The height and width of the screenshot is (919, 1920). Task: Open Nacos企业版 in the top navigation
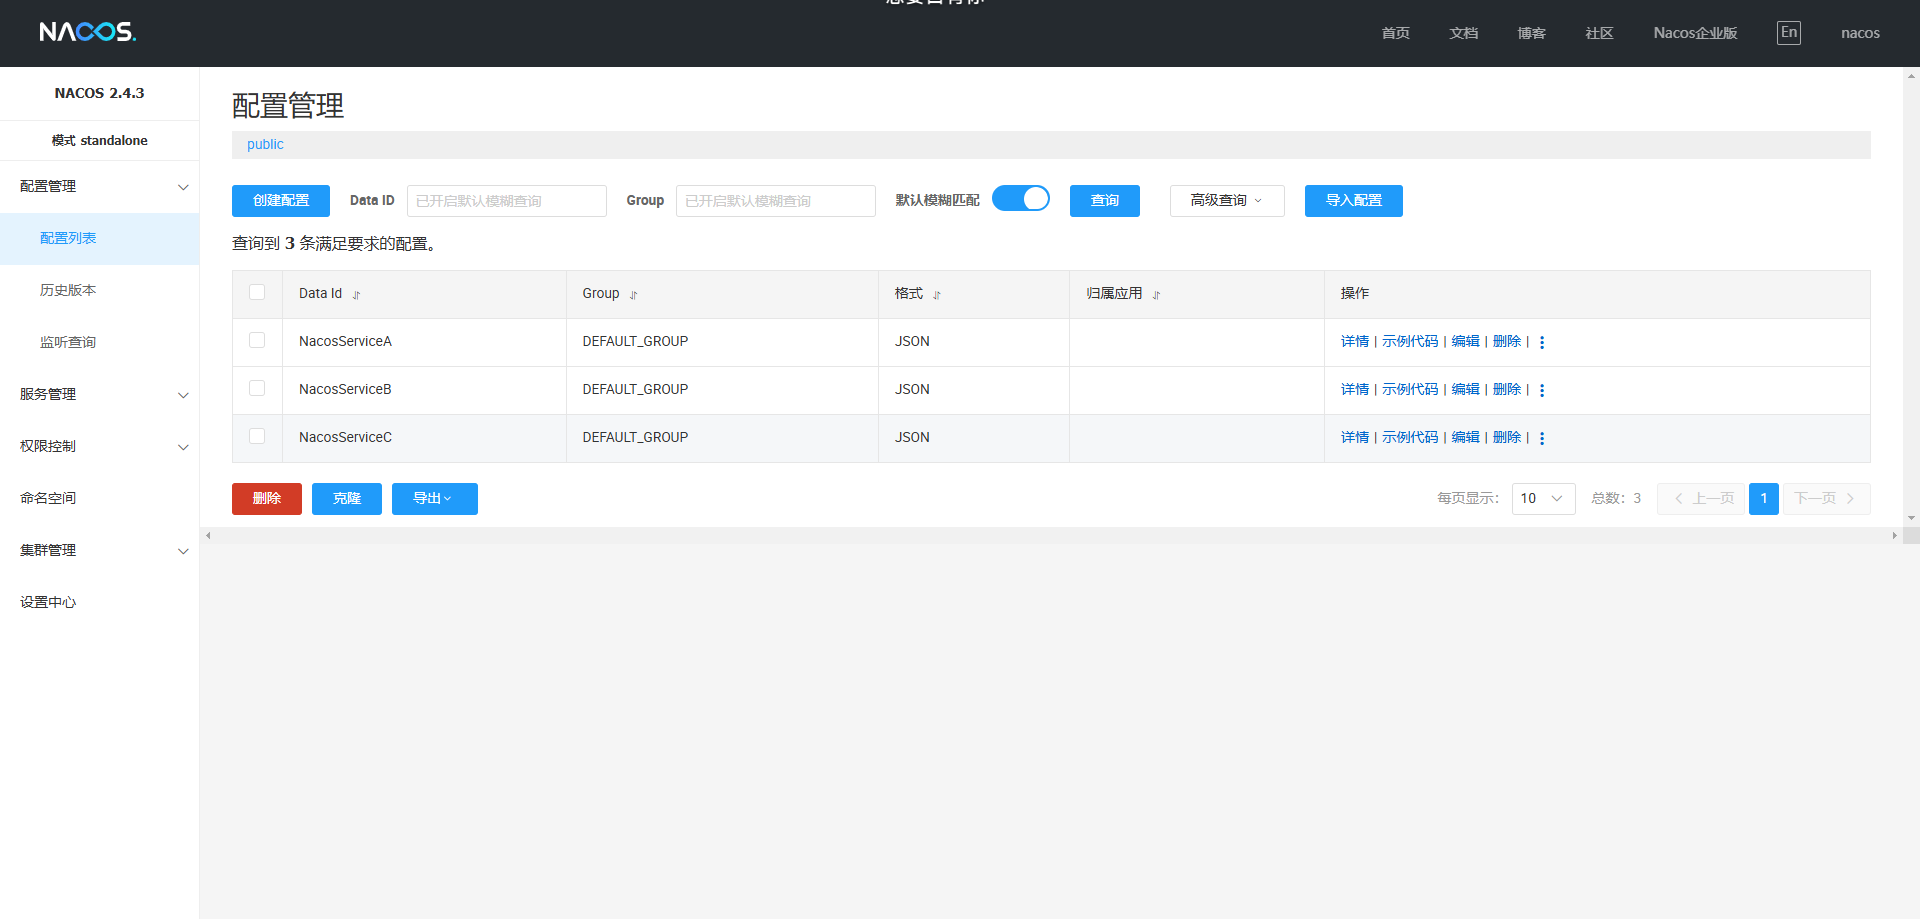[x=1695, y=33]
